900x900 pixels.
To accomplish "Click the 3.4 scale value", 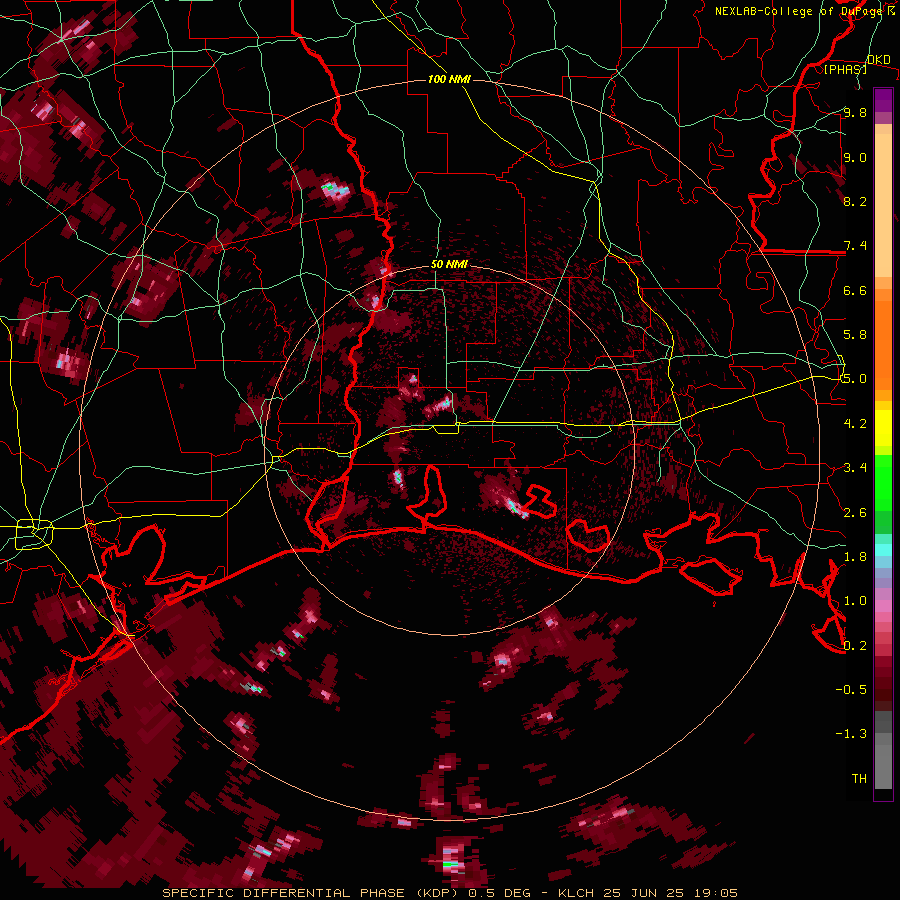I will point(855,468).
